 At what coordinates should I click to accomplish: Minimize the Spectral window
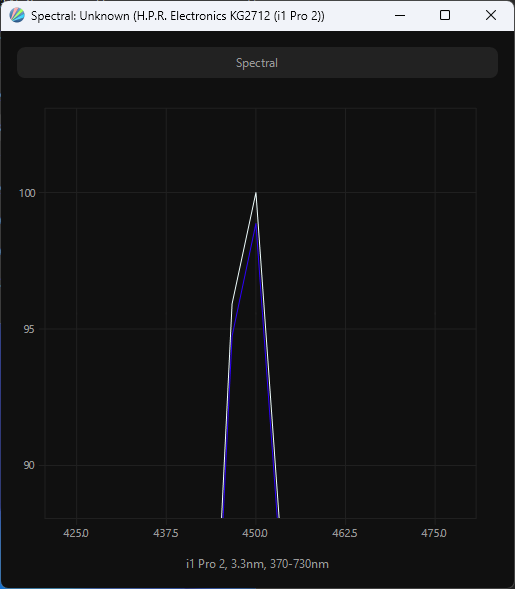pos(400,15)
